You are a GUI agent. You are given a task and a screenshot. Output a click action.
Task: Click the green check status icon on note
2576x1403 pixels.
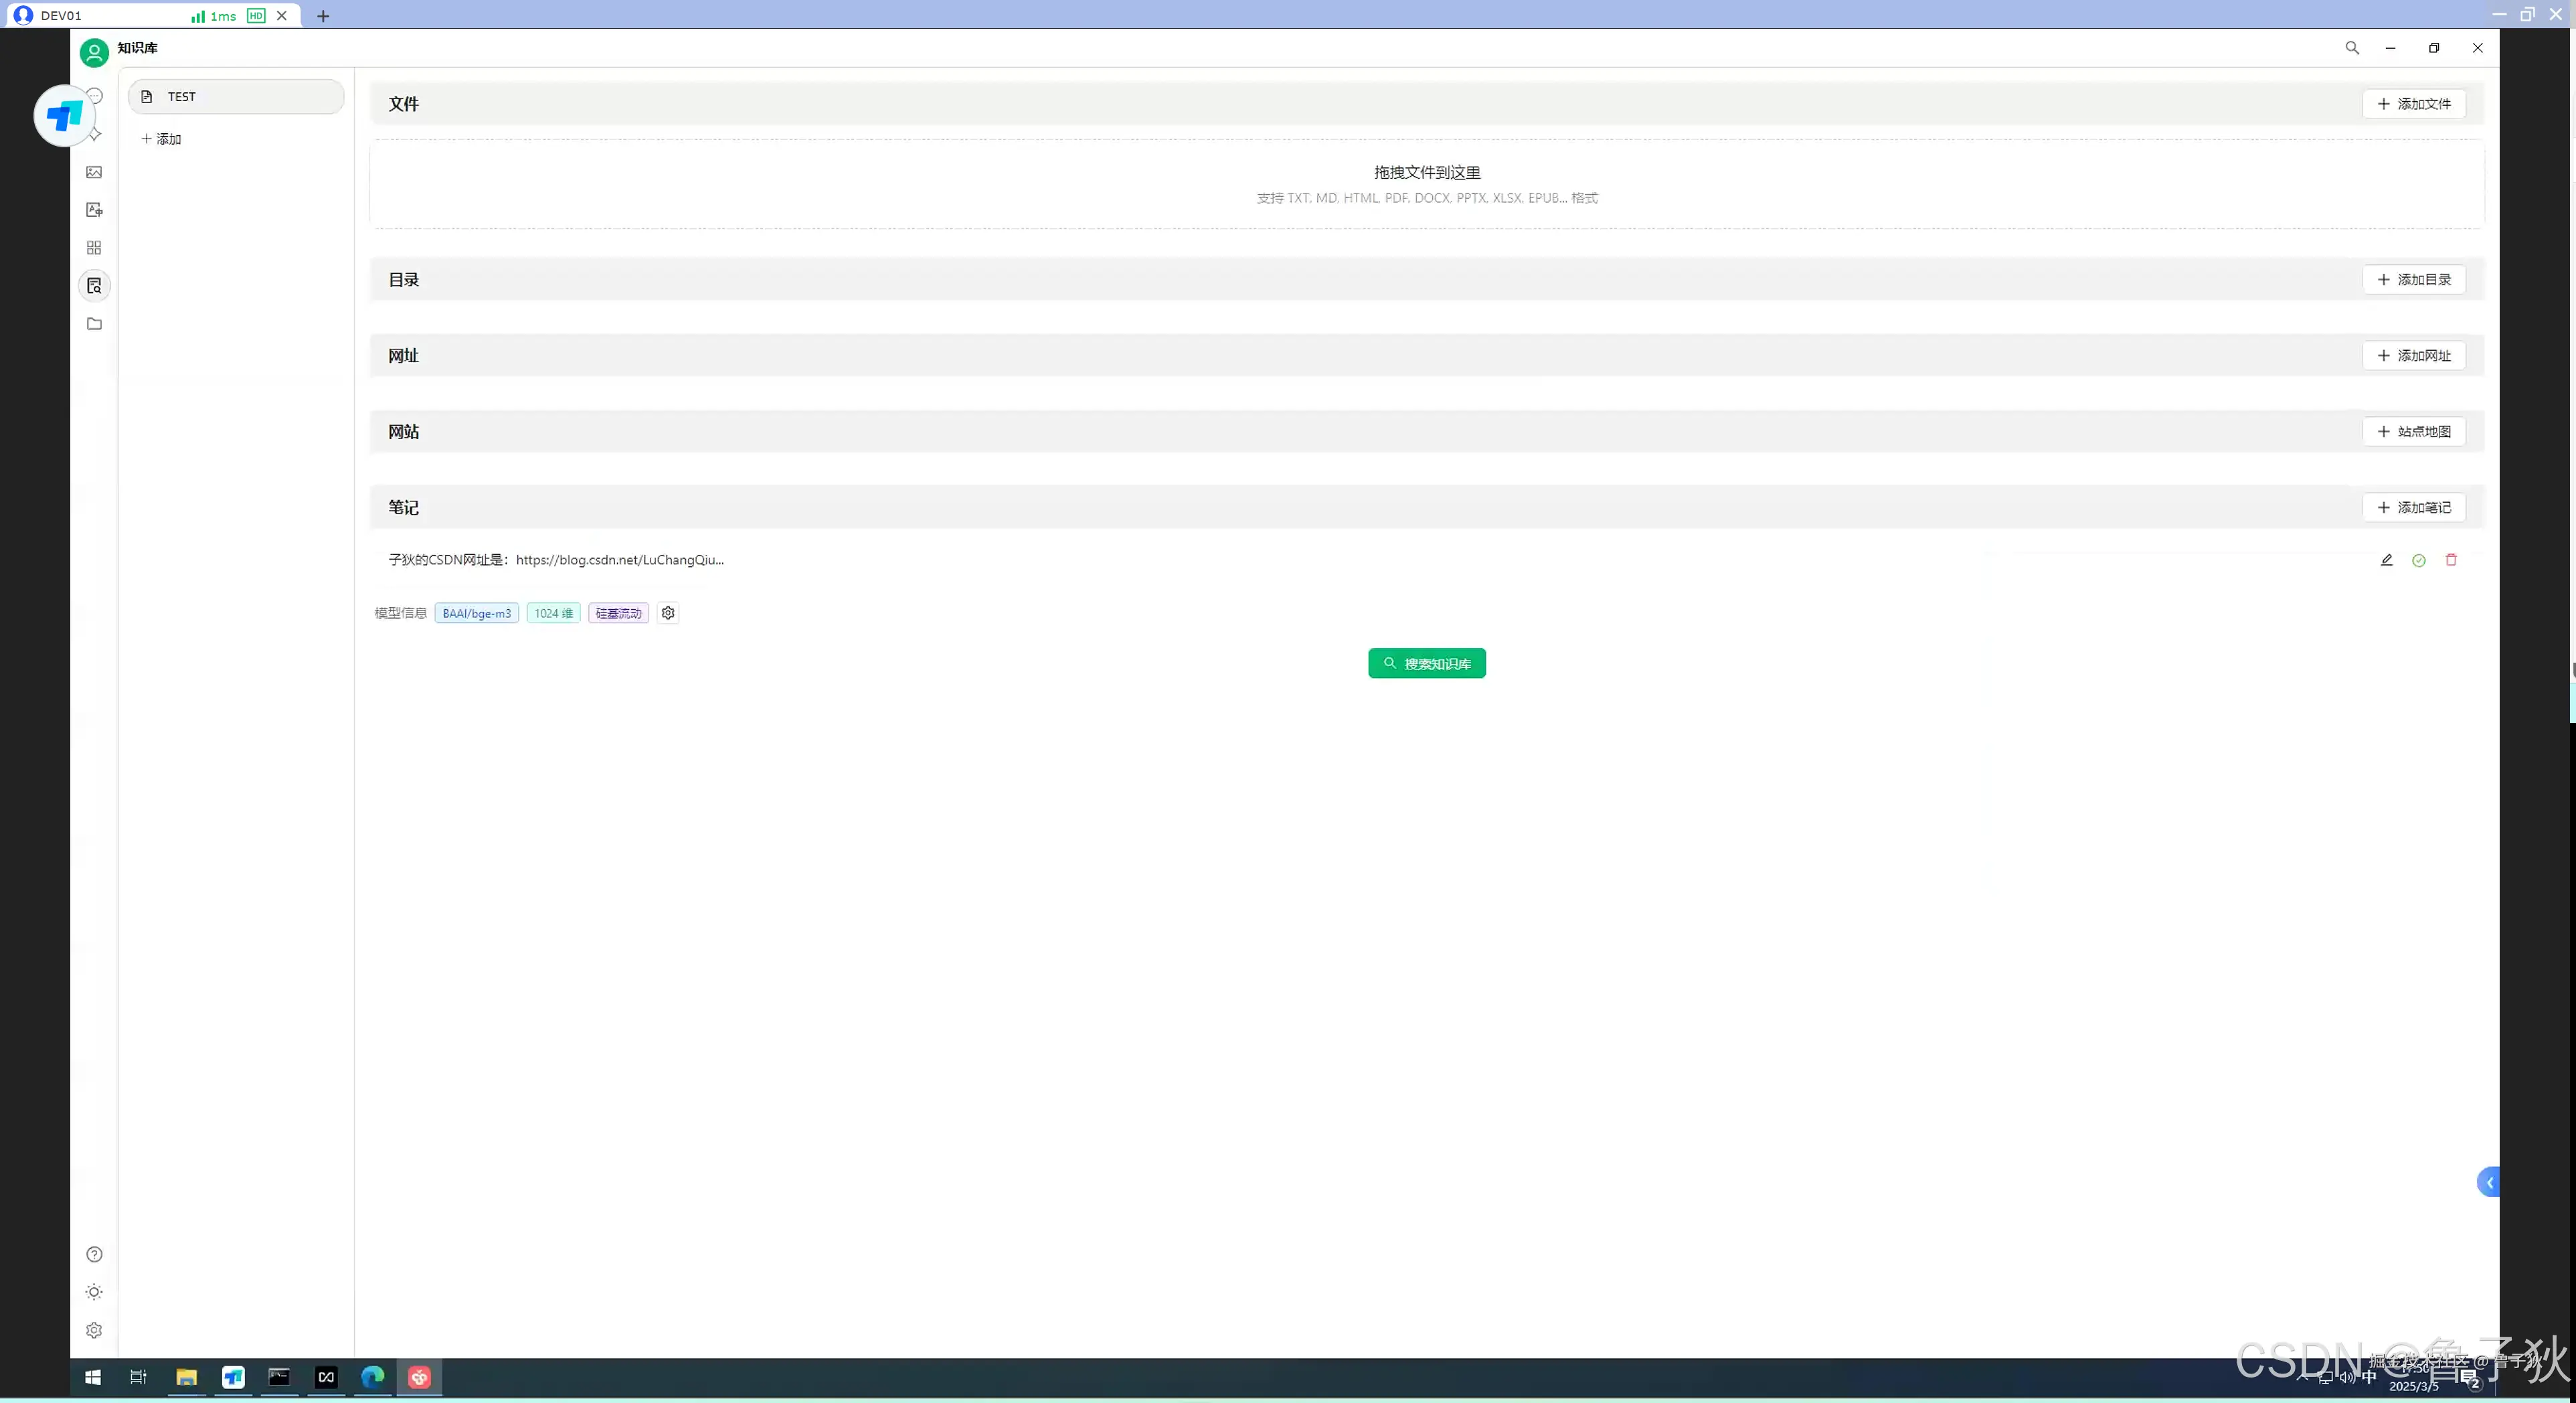click(x=2418, y=560)
